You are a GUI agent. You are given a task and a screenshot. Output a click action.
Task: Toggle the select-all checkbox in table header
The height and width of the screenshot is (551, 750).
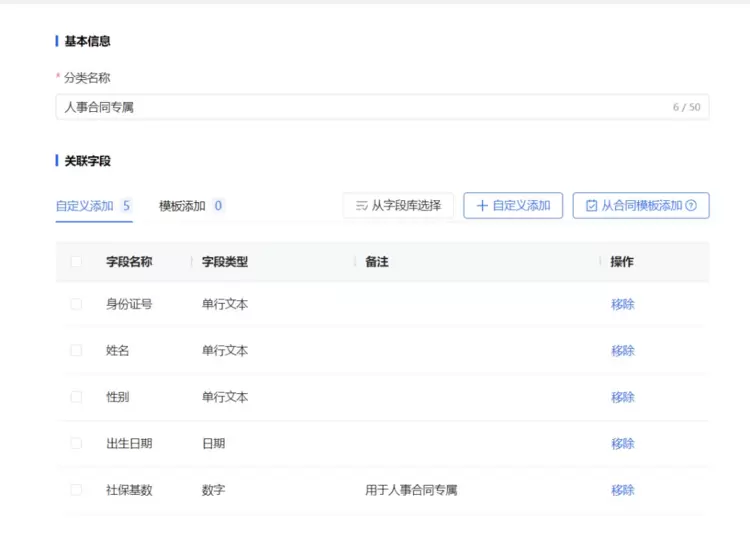tap(77, 262)
